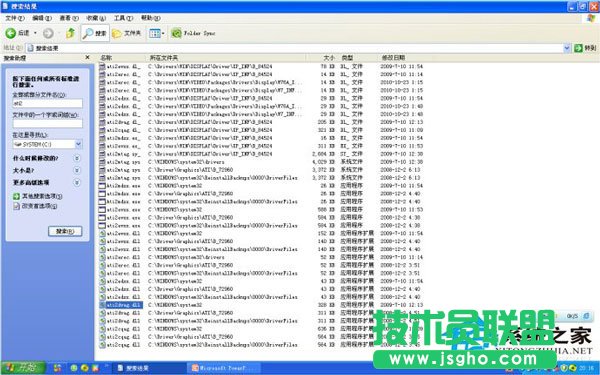
Task: Click the 搜索(R) search button
Action: click(65, 231)
